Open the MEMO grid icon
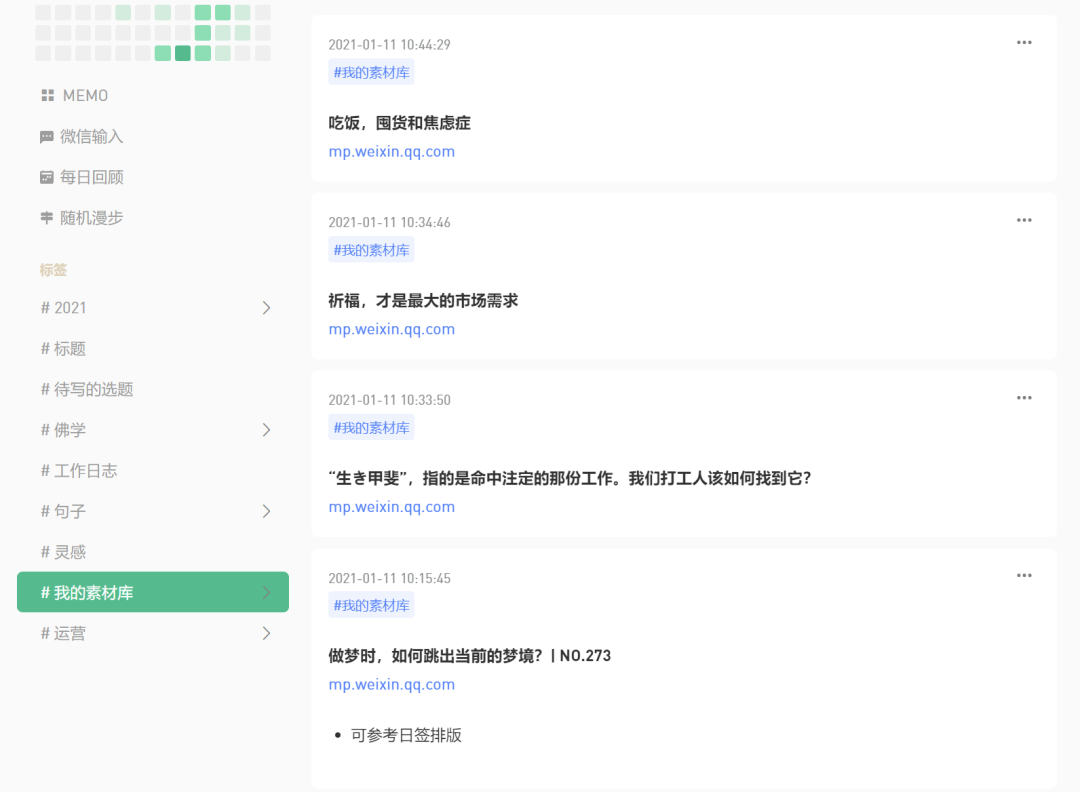This screenshot has height=792, width=1080. pyautogui.click(x=48, y=96)
